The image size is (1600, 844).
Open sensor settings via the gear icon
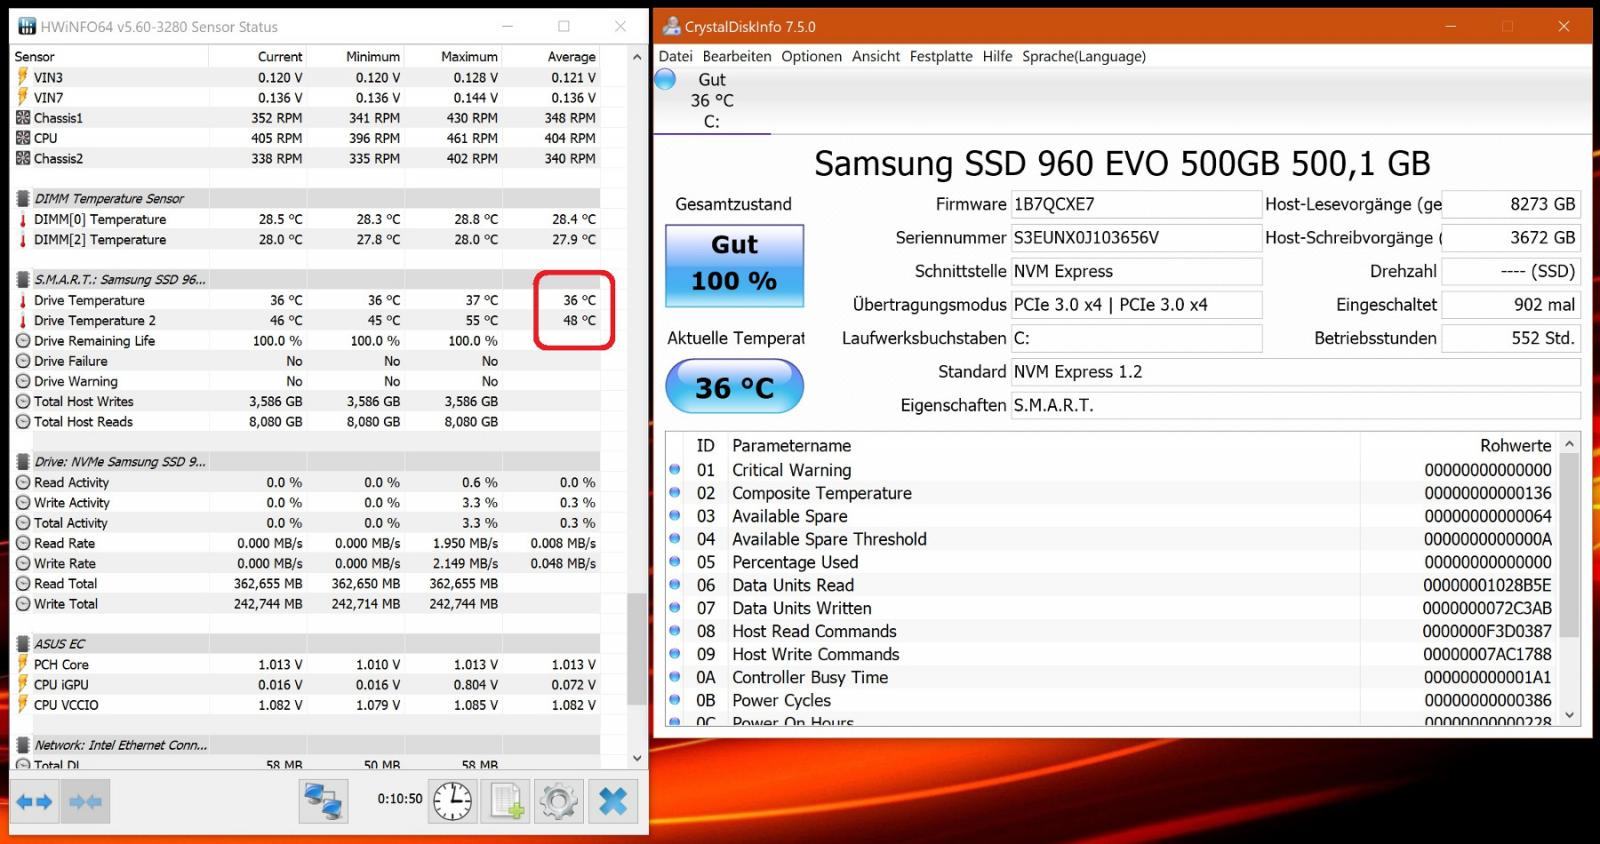pos(558,801)
